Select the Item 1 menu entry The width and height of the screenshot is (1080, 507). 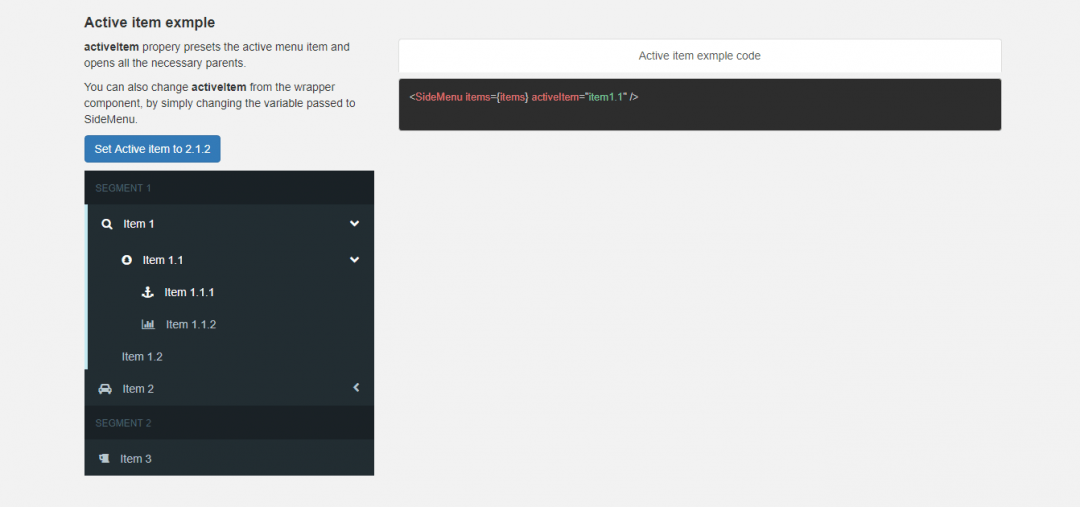pos(230,224)
